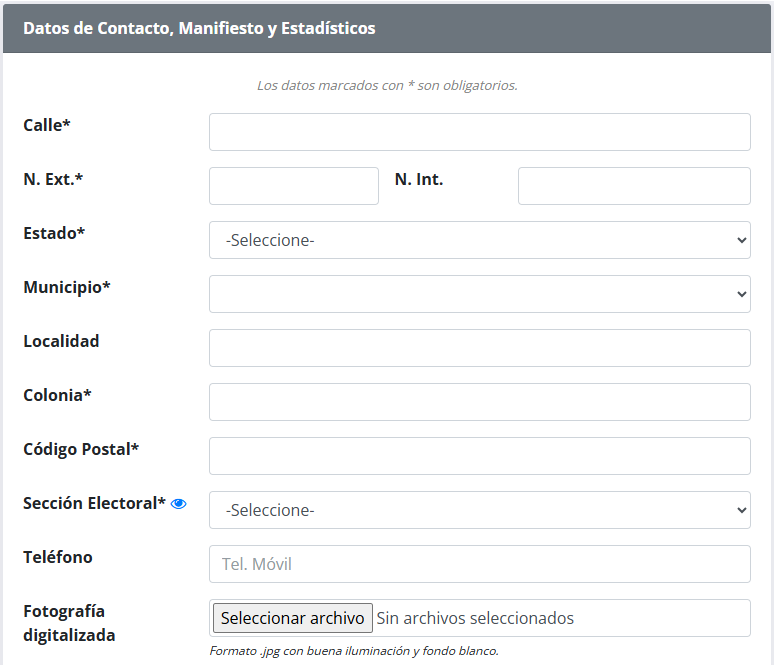Viewport: 774px width, 665px height.
Task: Click the N. Ext. input box
Action: coord(294,186)
